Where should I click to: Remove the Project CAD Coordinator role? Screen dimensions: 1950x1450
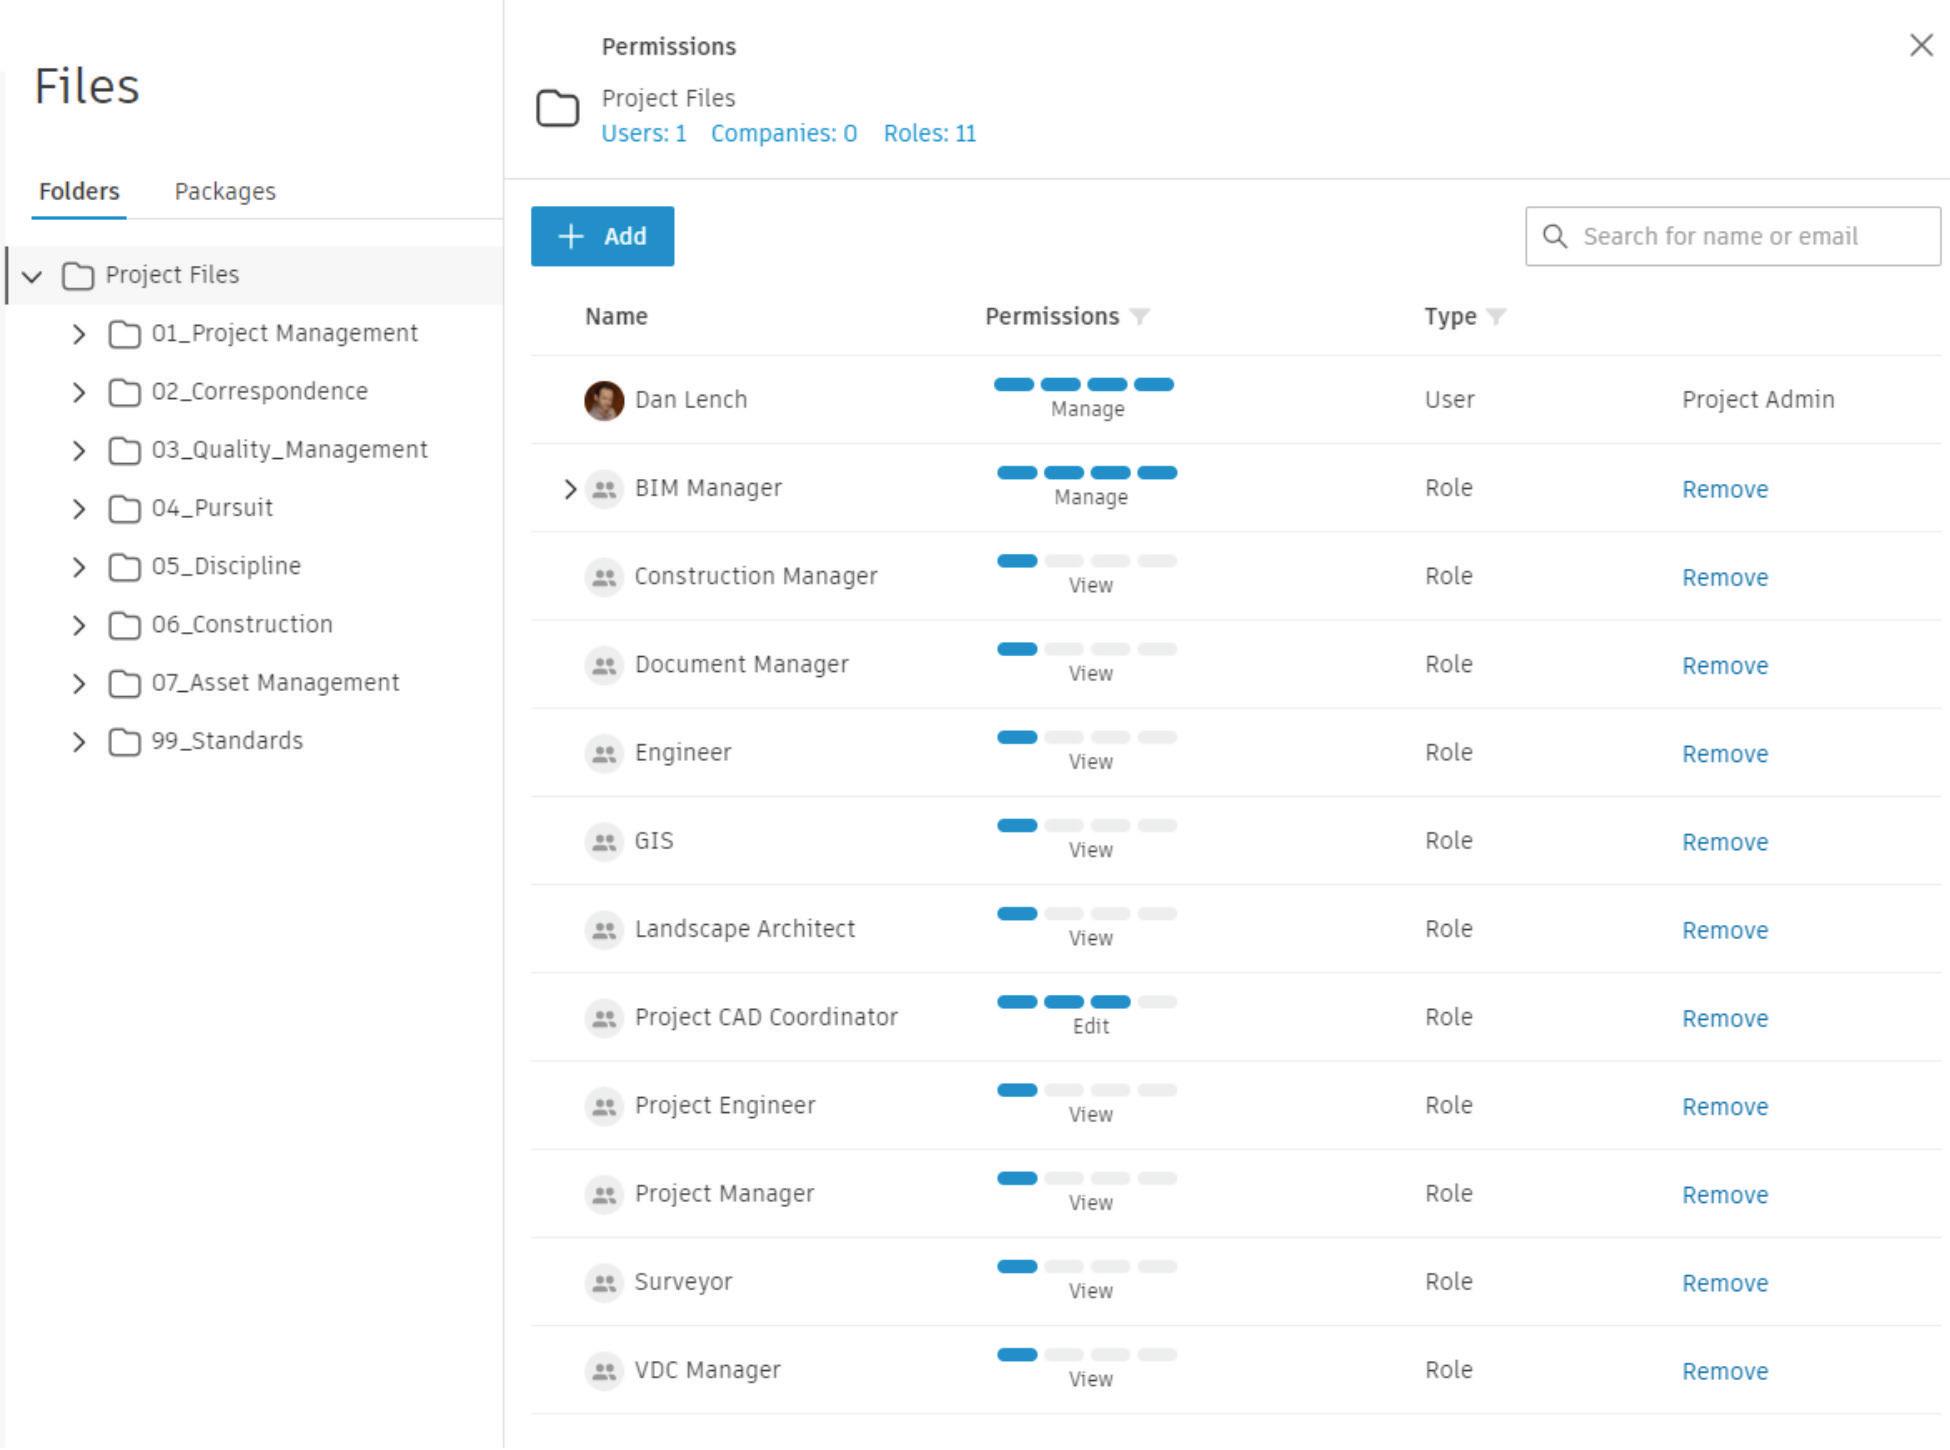[1724, 1018]
